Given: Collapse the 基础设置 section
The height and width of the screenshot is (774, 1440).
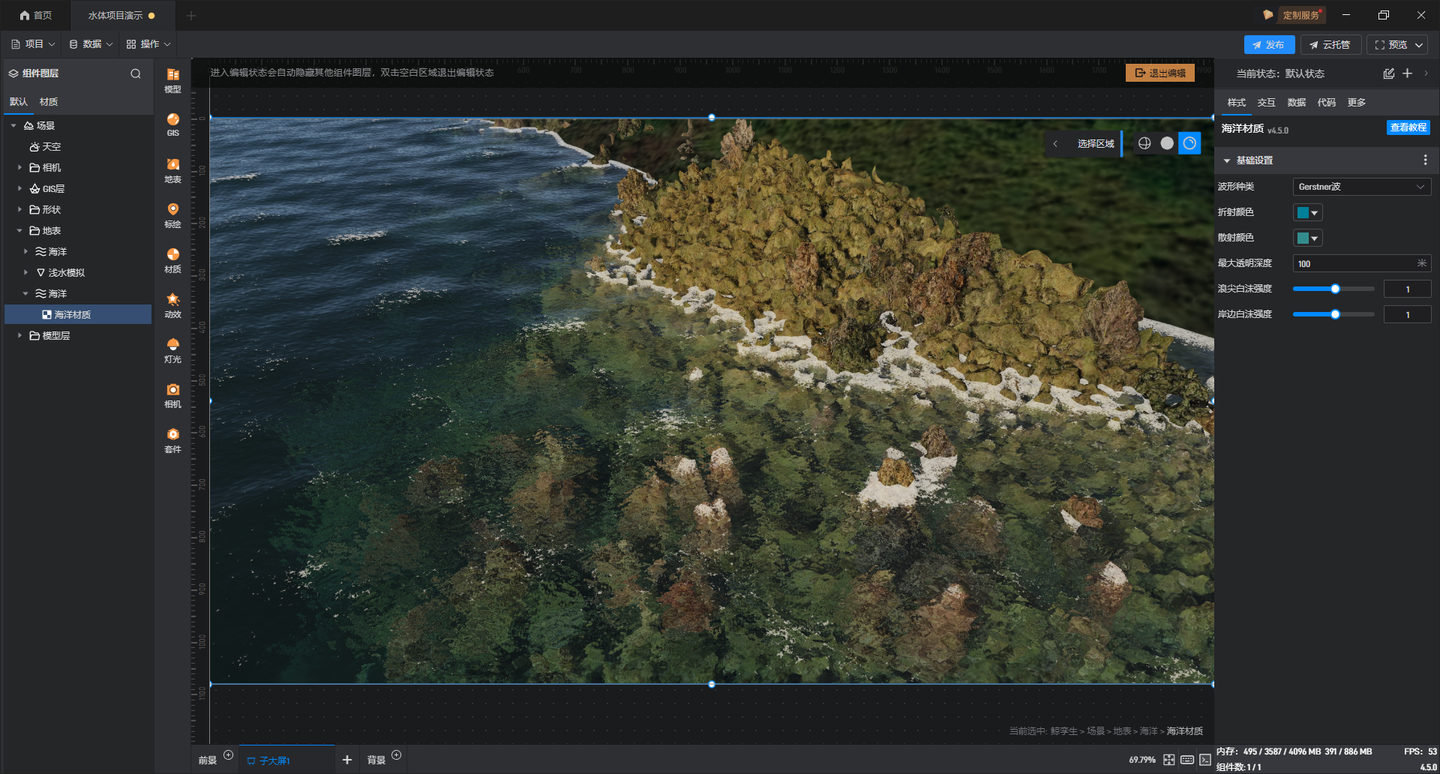Looking at the screenshot, I should (x=1227, y=160).
